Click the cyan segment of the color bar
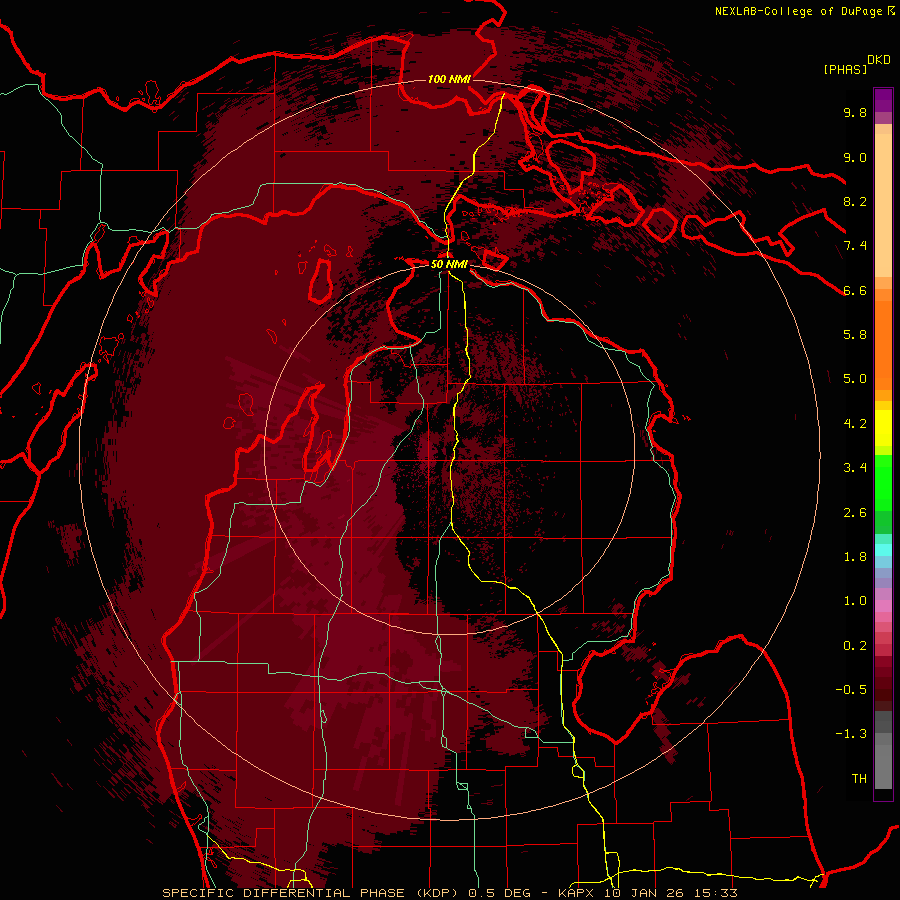 [883, 549]
